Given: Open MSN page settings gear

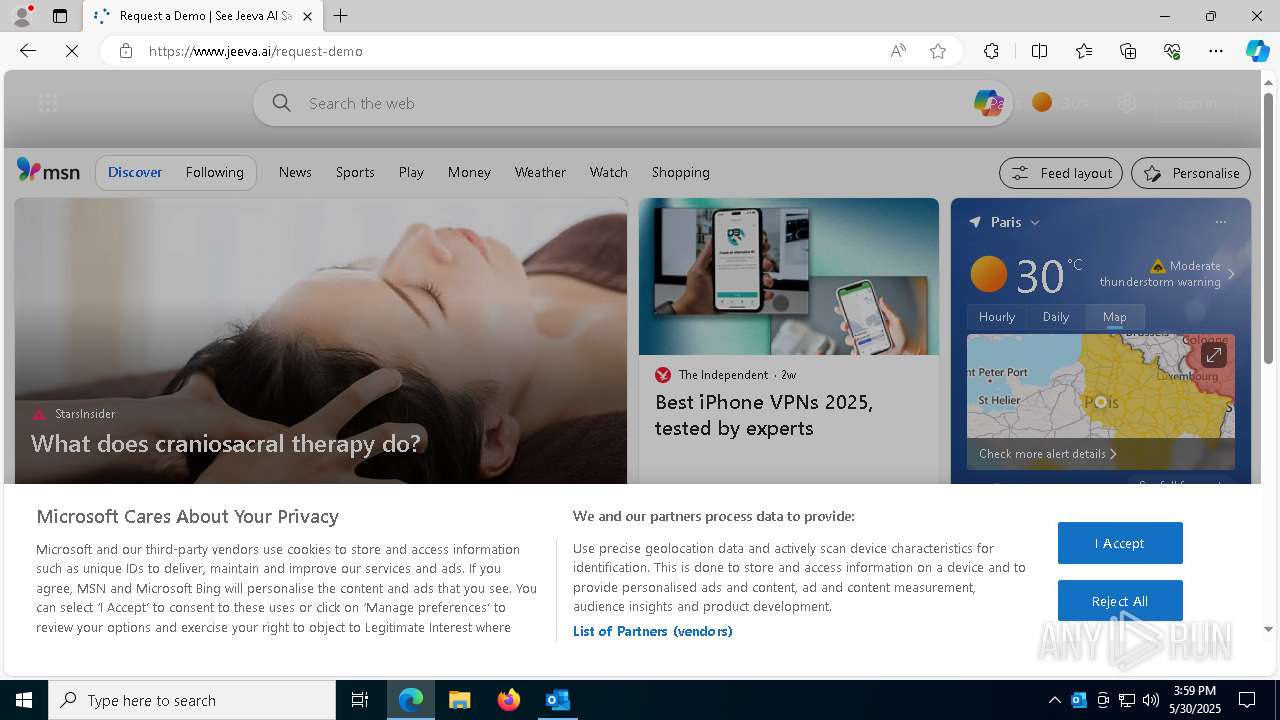Looking at the screenshot, I should click(x=1127, y=103).
